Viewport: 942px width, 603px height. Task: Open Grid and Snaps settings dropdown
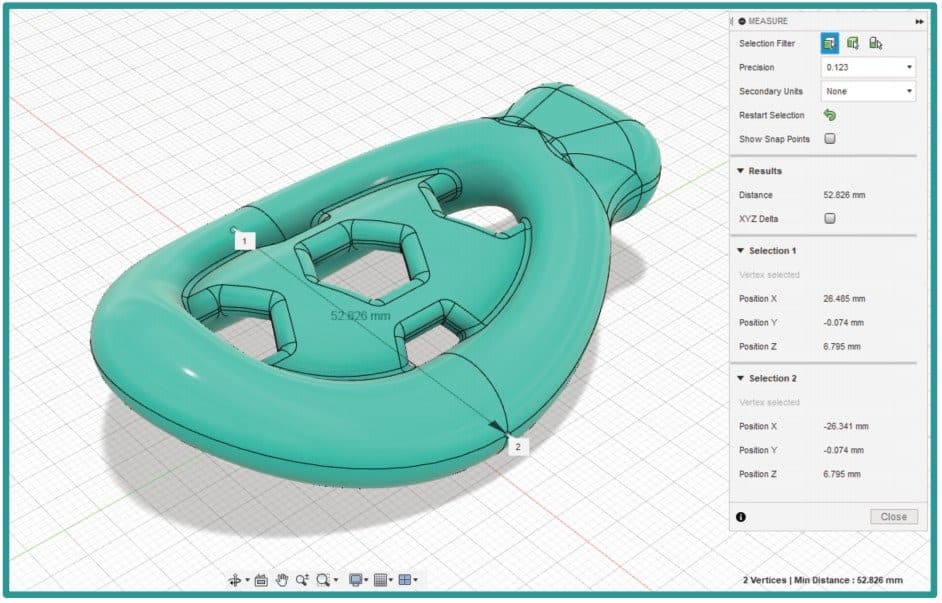[383, 579]
